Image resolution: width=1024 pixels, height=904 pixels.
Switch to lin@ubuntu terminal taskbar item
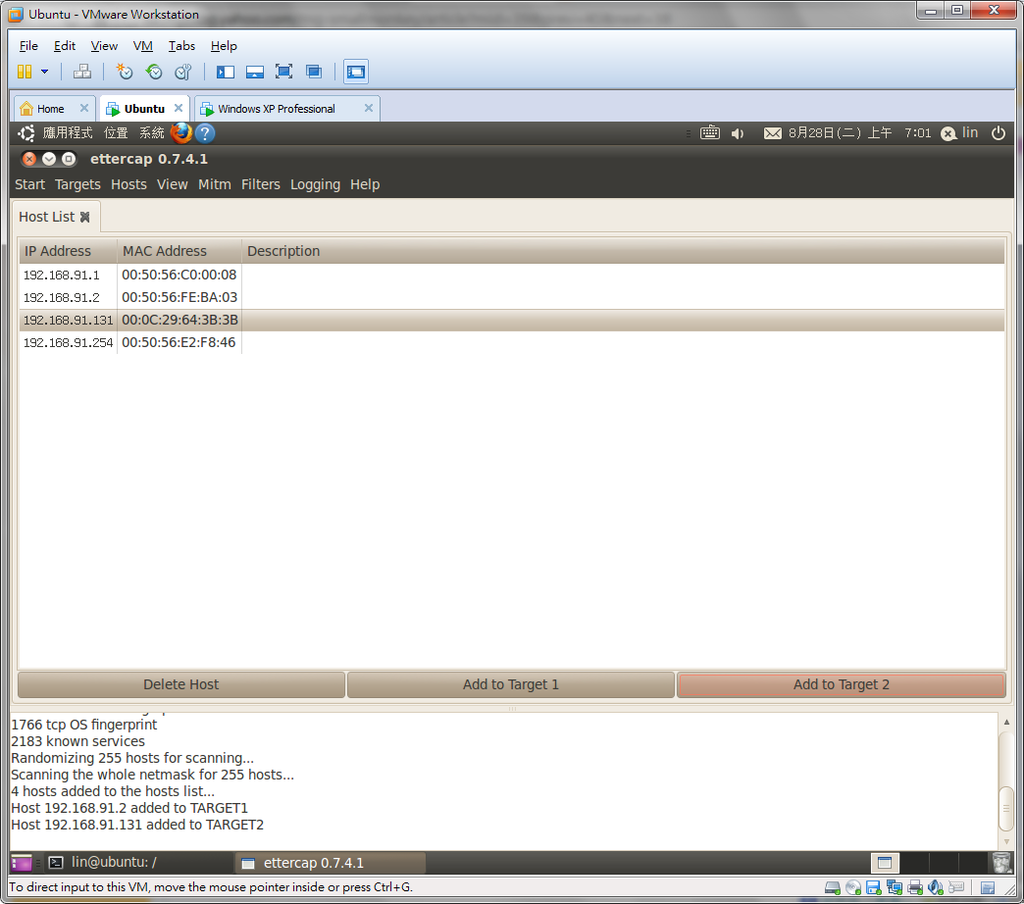pos(137,862)
